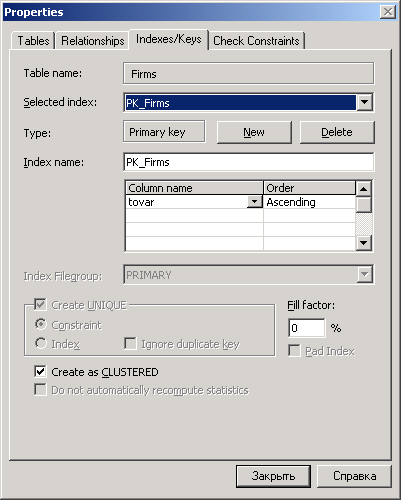Click the New index button

(254, 132)
